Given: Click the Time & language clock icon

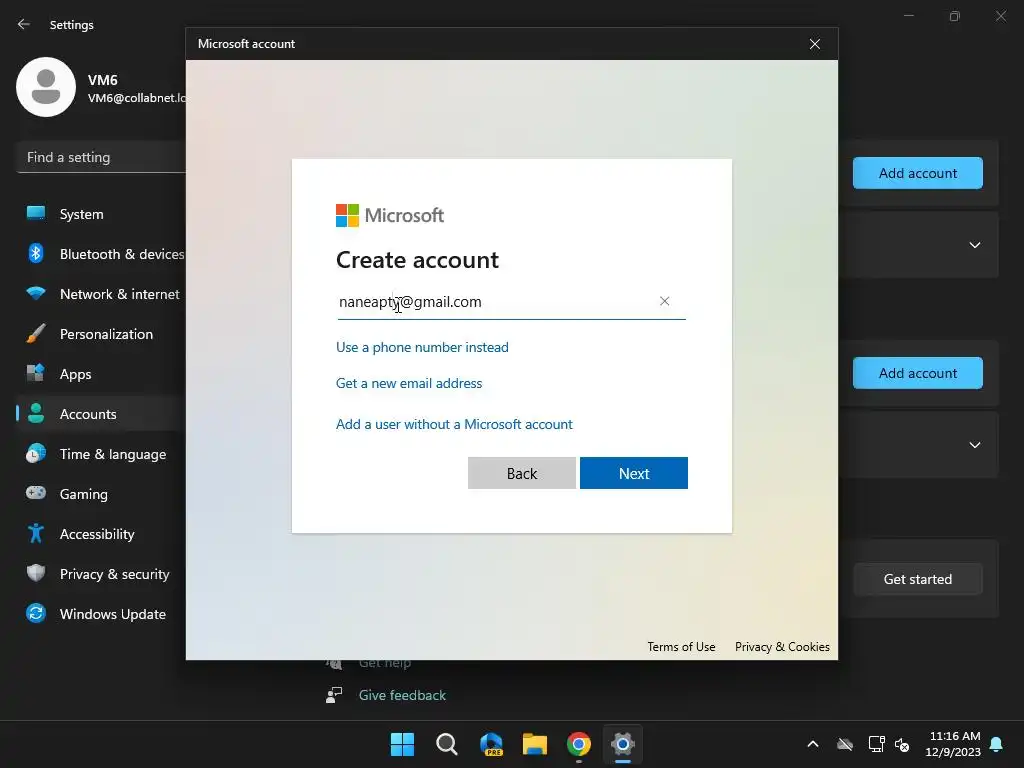Looking at the screenshot, I should click(x=36, y=453).
